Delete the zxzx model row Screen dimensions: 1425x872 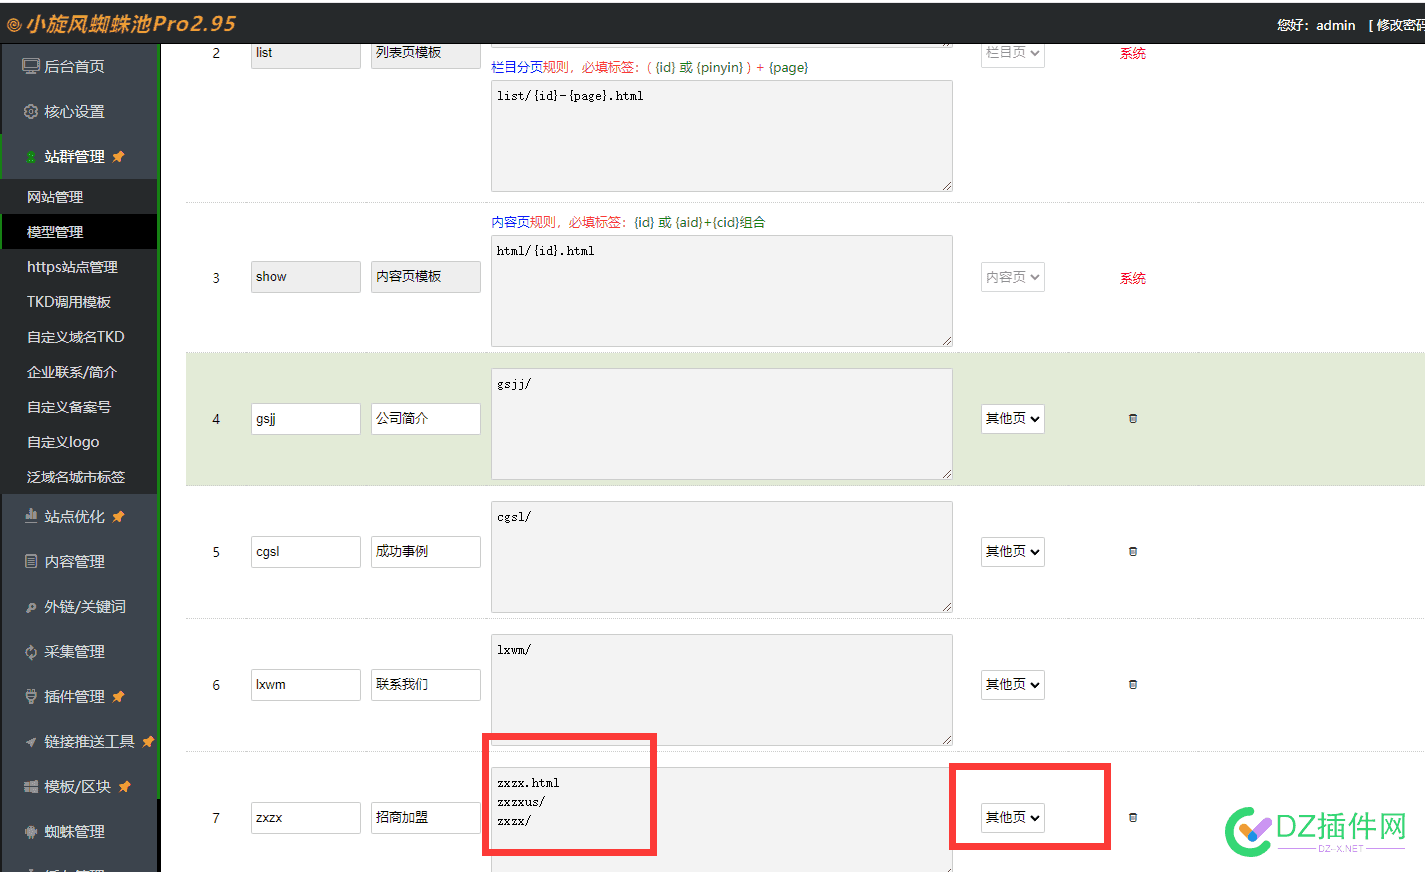(1133, 818)
